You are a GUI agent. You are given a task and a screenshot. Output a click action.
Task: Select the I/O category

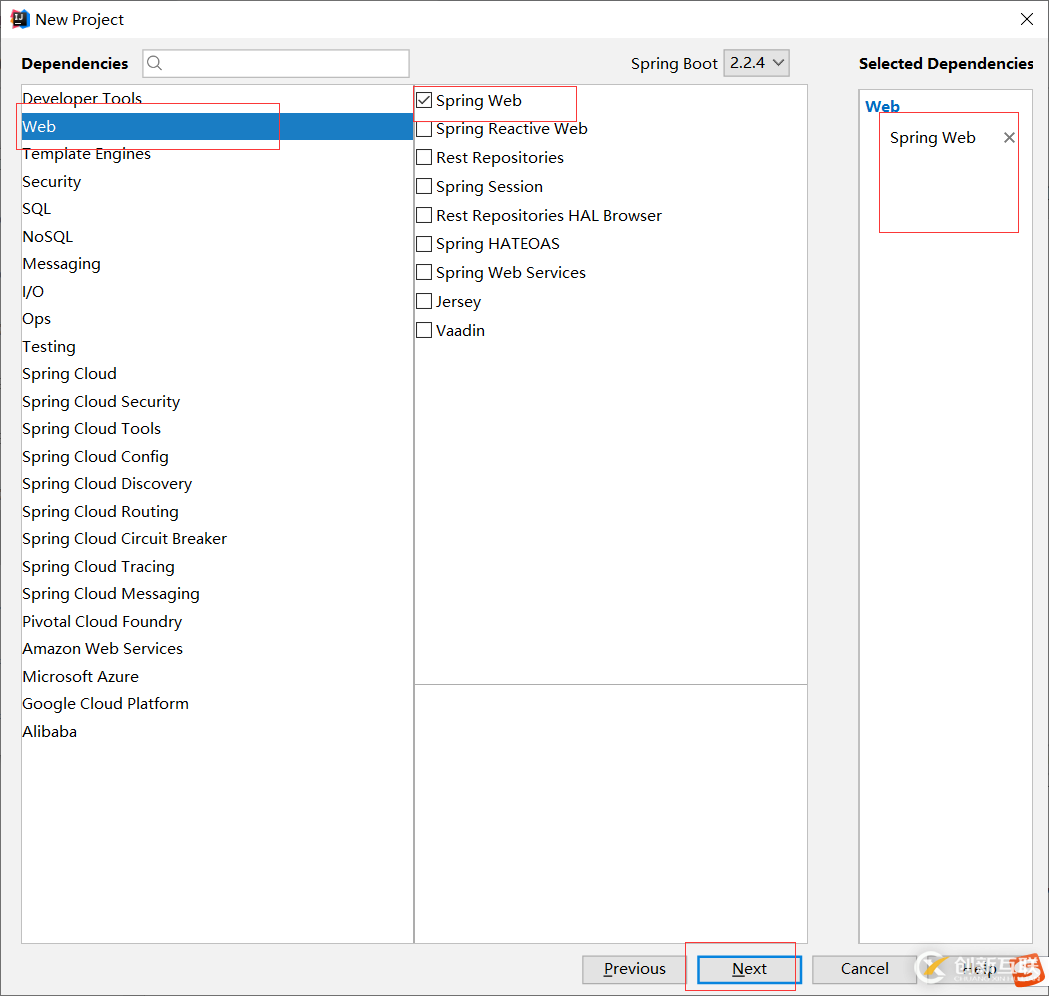pos(217,291)
